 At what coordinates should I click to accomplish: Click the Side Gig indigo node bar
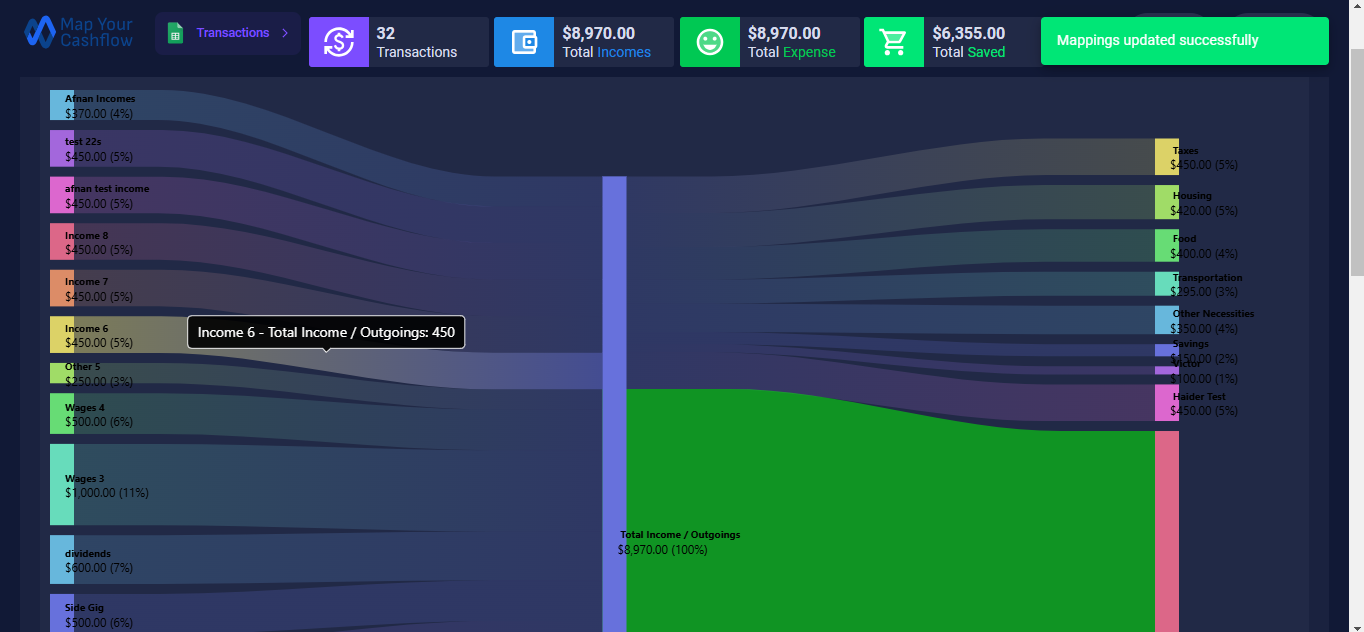point(62,613)
